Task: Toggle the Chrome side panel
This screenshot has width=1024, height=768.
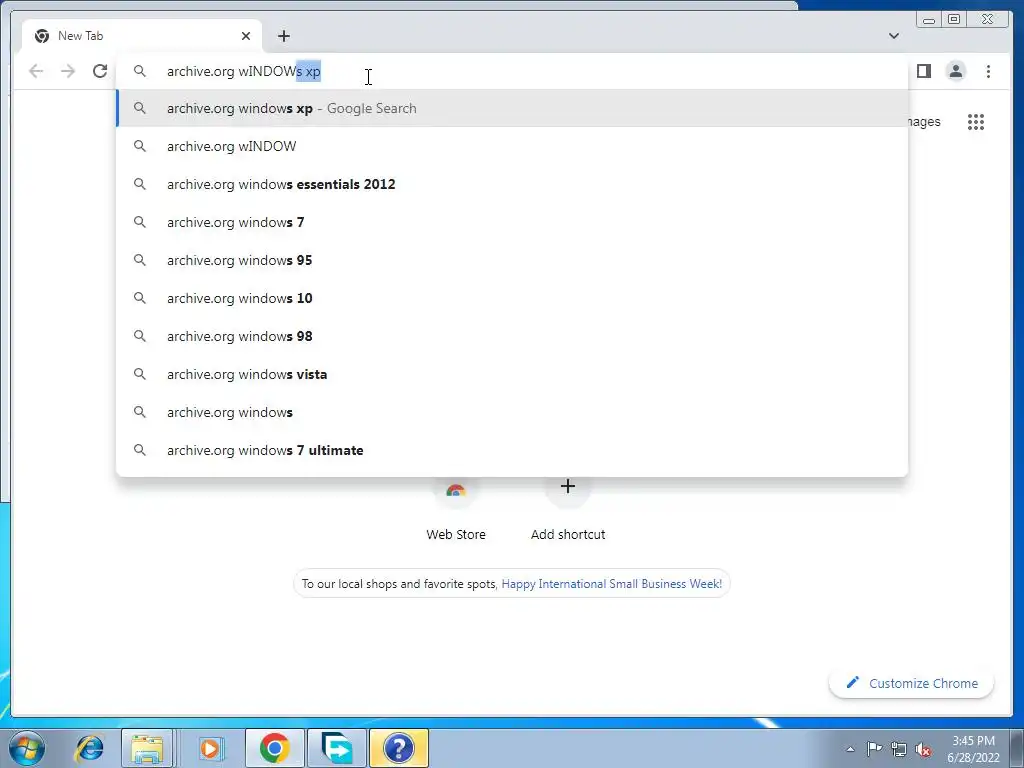Action: pos(923,71)
